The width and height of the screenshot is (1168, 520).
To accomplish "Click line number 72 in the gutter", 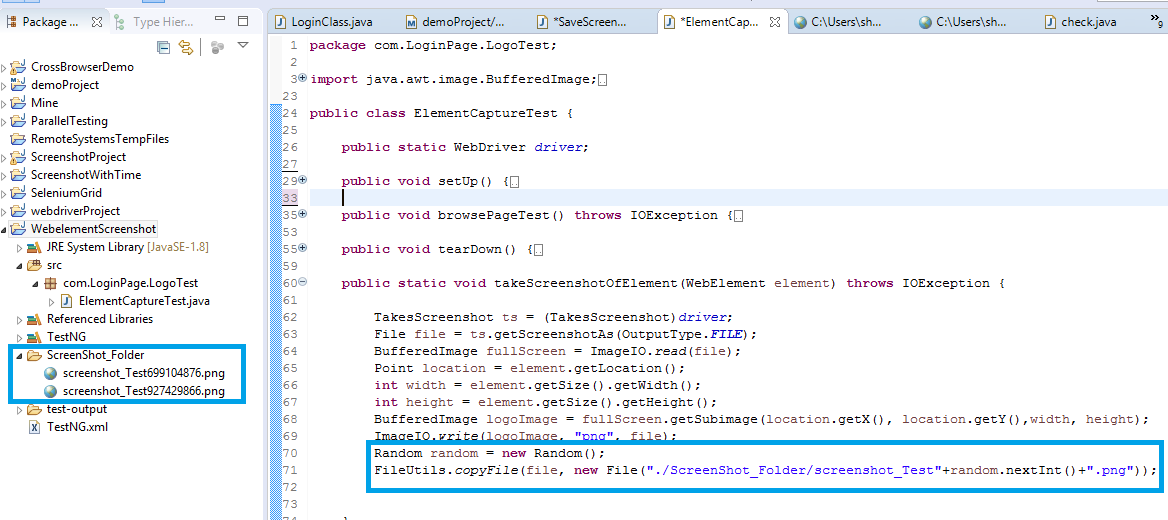I will (x=289, y=487).
